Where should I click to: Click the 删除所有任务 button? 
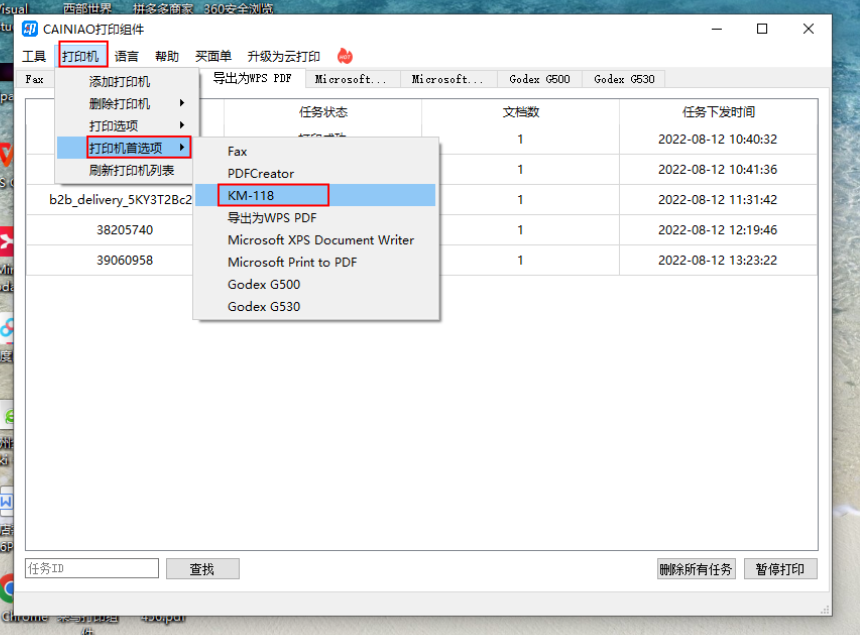696,569
